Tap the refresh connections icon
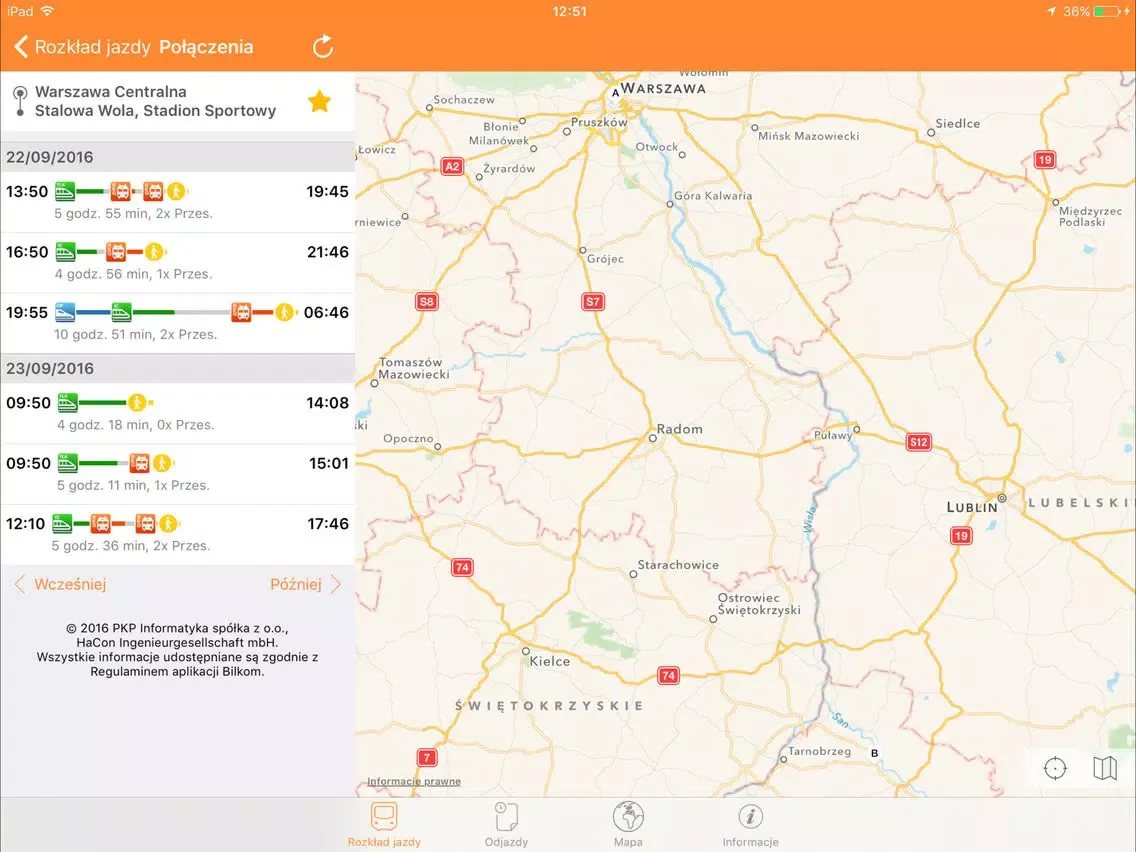 322,47
